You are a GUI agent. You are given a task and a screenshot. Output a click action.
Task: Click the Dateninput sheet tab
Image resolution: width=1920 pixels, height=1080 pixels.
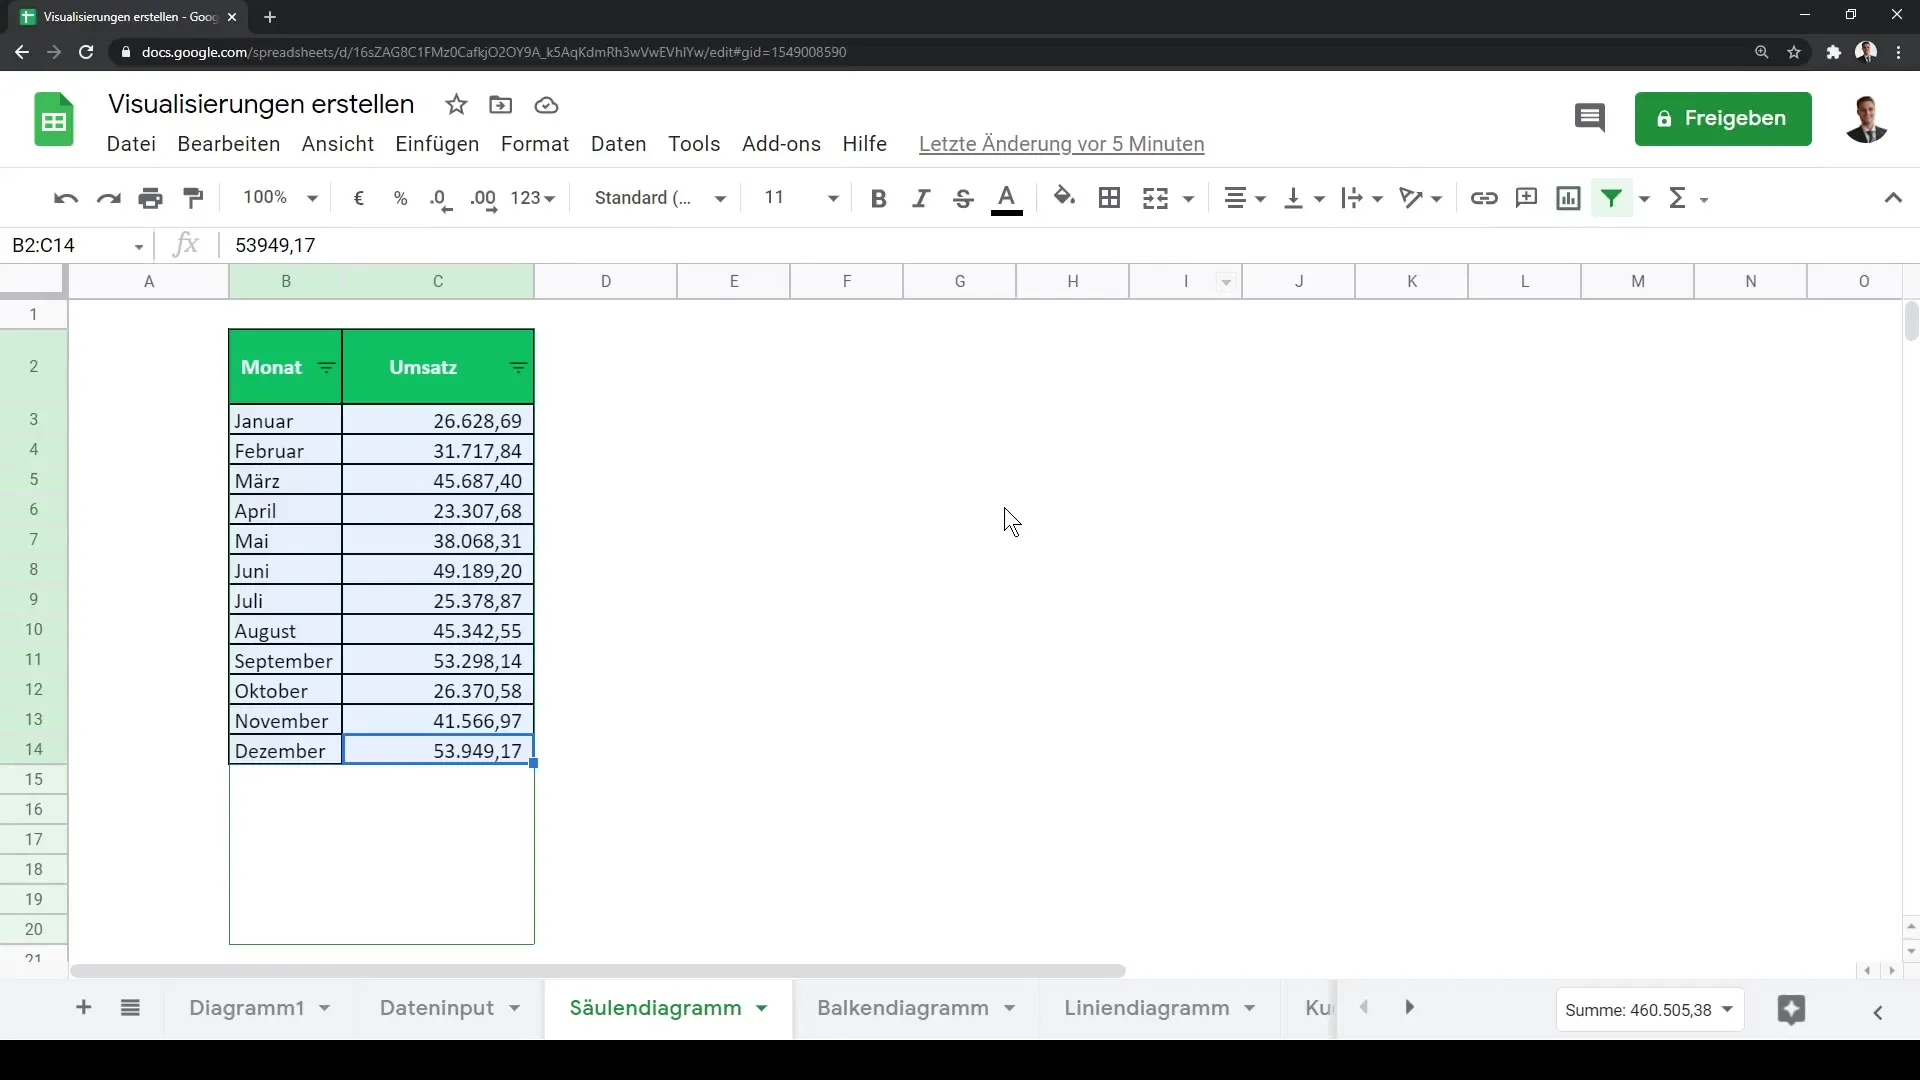(x=435, y=1007)
